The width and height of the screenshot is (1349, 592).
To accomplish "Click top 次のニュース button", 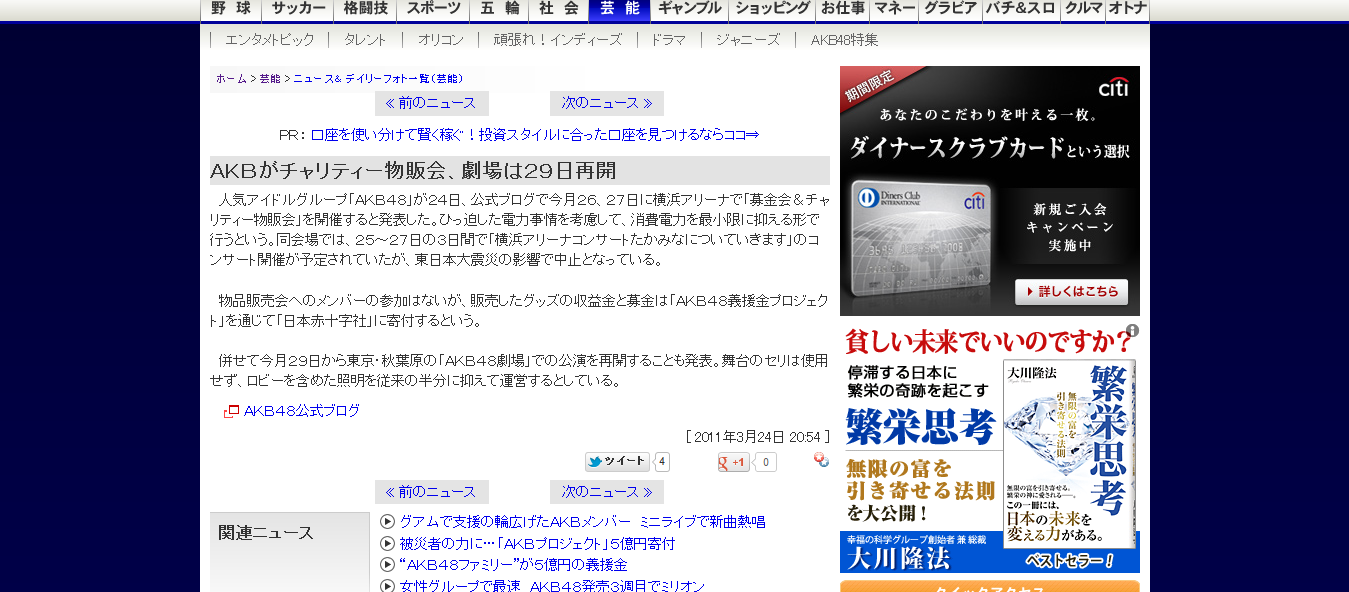I will pyautogui.click(x=607, y=103).
